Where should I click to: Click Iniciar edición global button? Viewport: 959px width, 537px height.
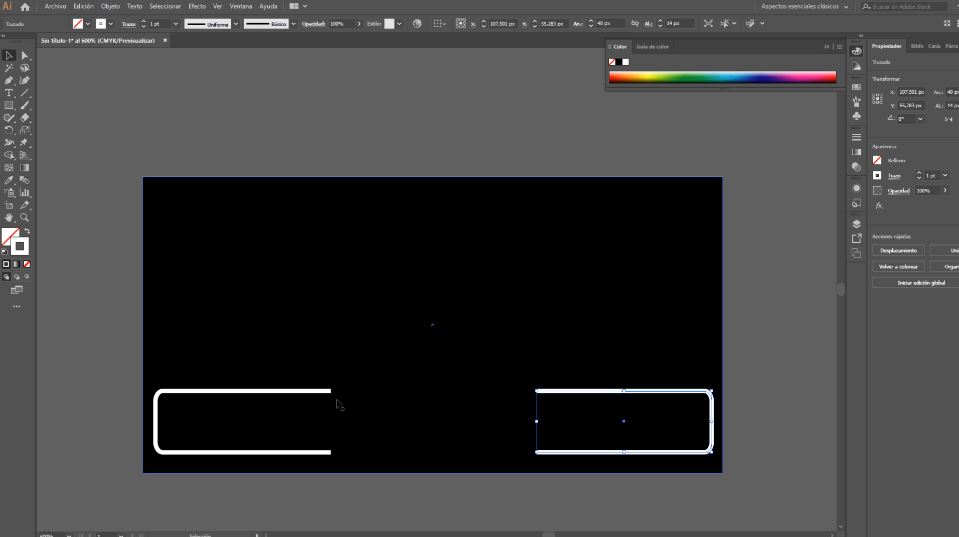tap(921, 283)
